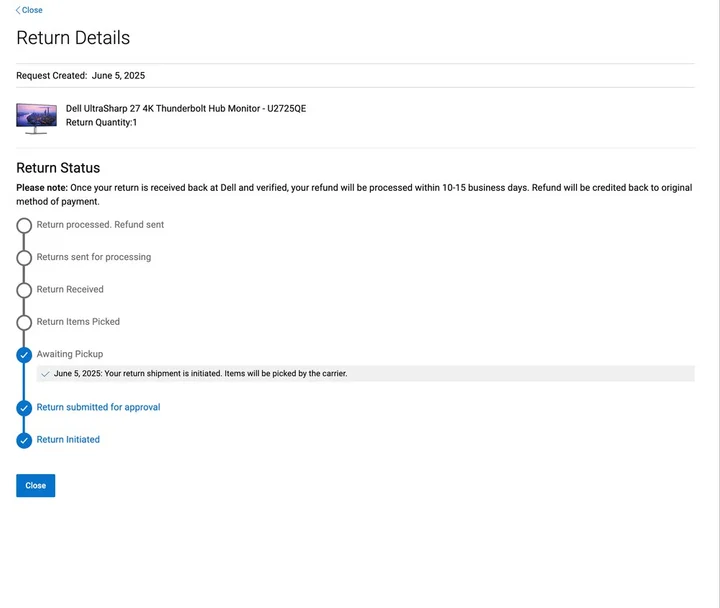Click the 'Return Items Picked' label
The height and width of the screenshot is (608, 720).
78,321
